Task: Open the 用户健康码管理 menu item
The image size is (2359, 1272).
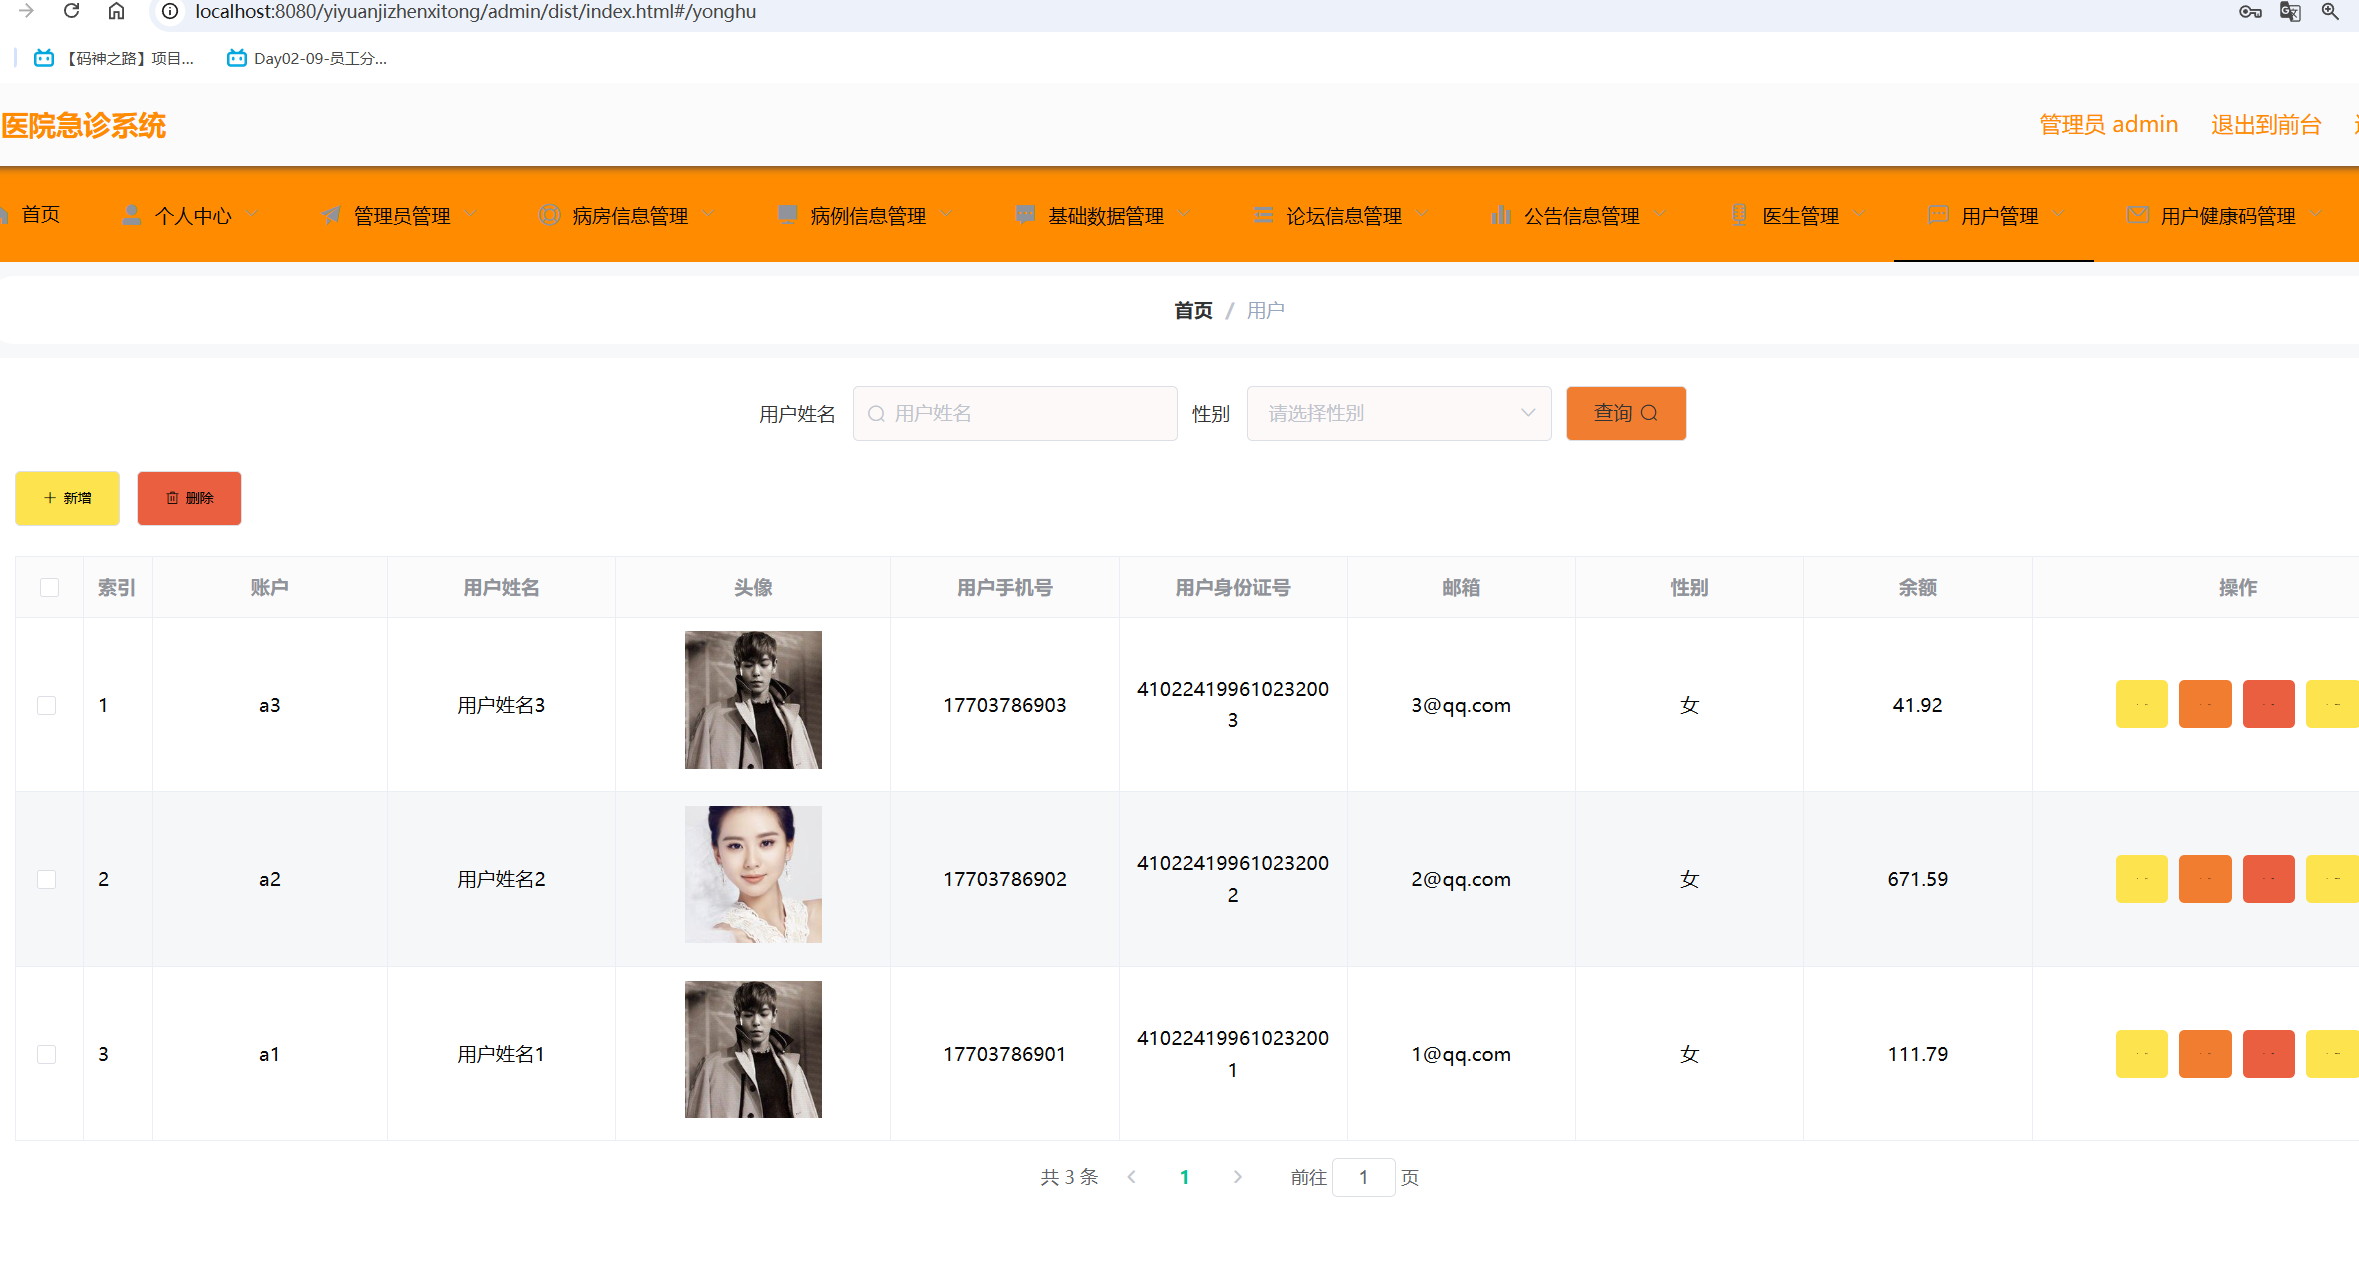Action: tap(2226, 215)
